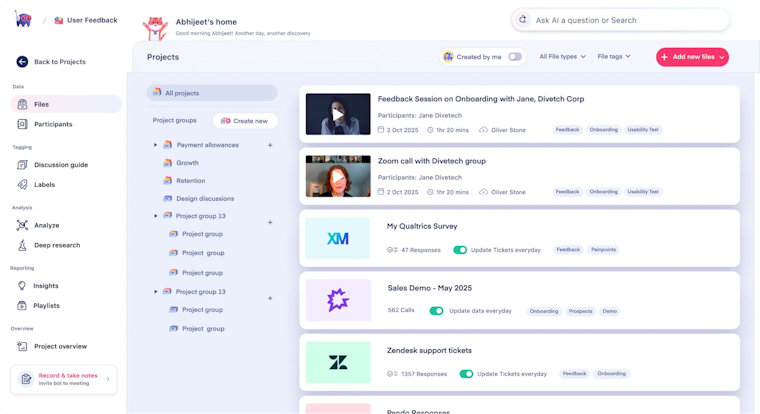Image resolution: width=760 pixels, height=414 pixels.
Task: Expand the Payment allowances group arrow
Action: pyautogui.click(x=155, y=145)
